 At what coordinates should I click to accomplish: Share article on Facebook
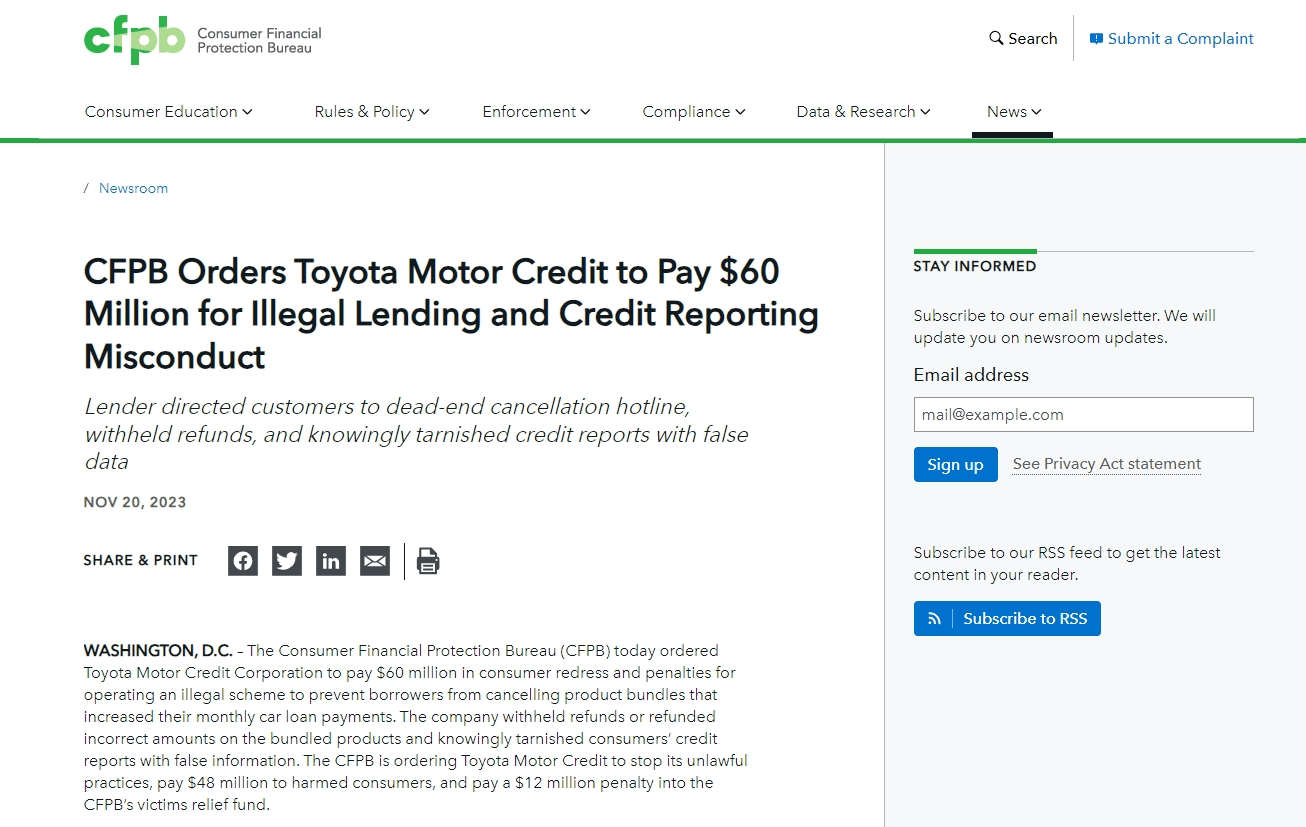tap(243, 561)
